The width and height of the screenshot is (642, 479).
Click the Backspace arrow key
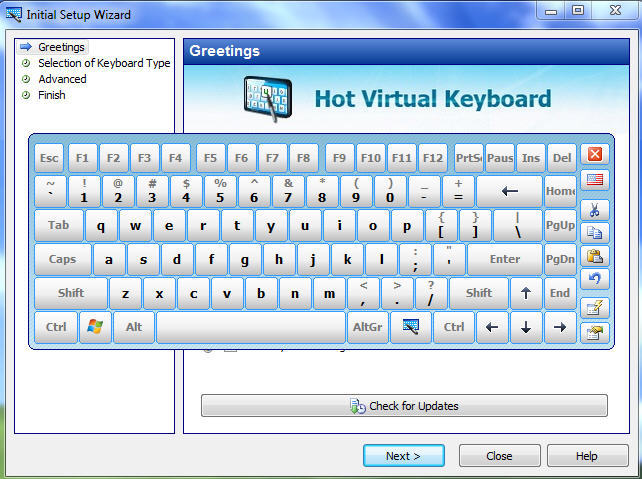pyautogui.click(x=510, y=191)
